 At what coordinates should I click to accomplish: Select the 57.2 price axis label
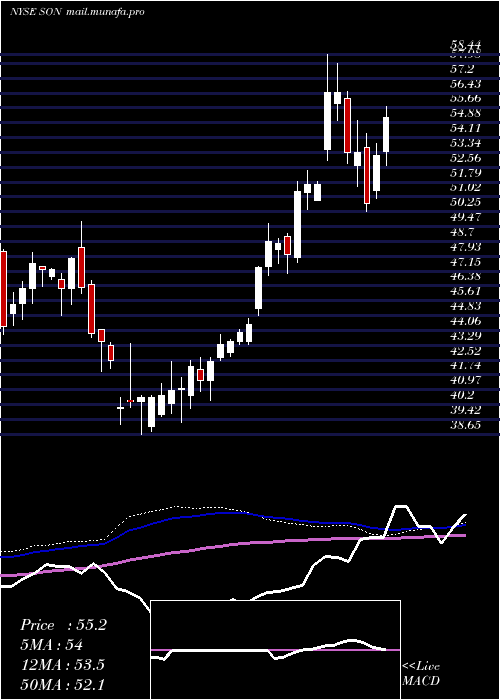pos(462,69)
